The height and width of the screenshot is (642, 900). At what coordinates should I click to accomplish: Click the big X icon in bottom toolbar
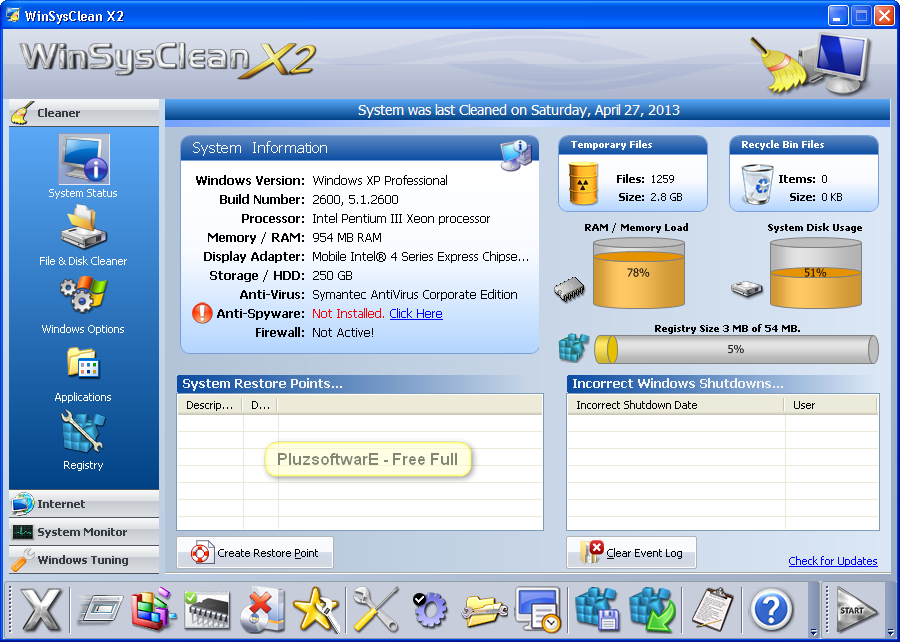pyautogui.click(x=41, y=610)
